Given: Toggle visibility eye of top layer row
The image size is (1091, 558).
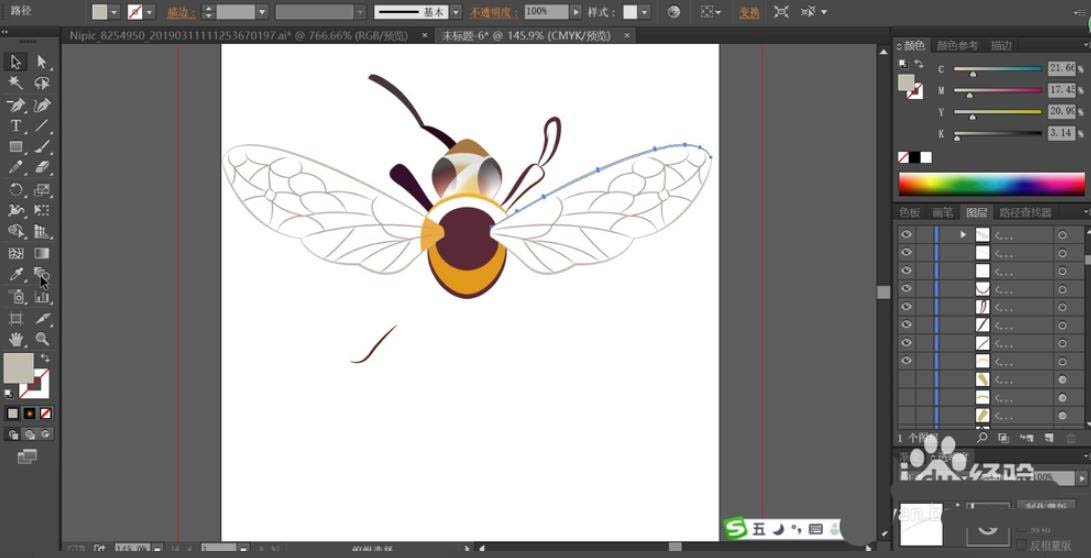Looking at the screenshot, I should tap(906, 235).
